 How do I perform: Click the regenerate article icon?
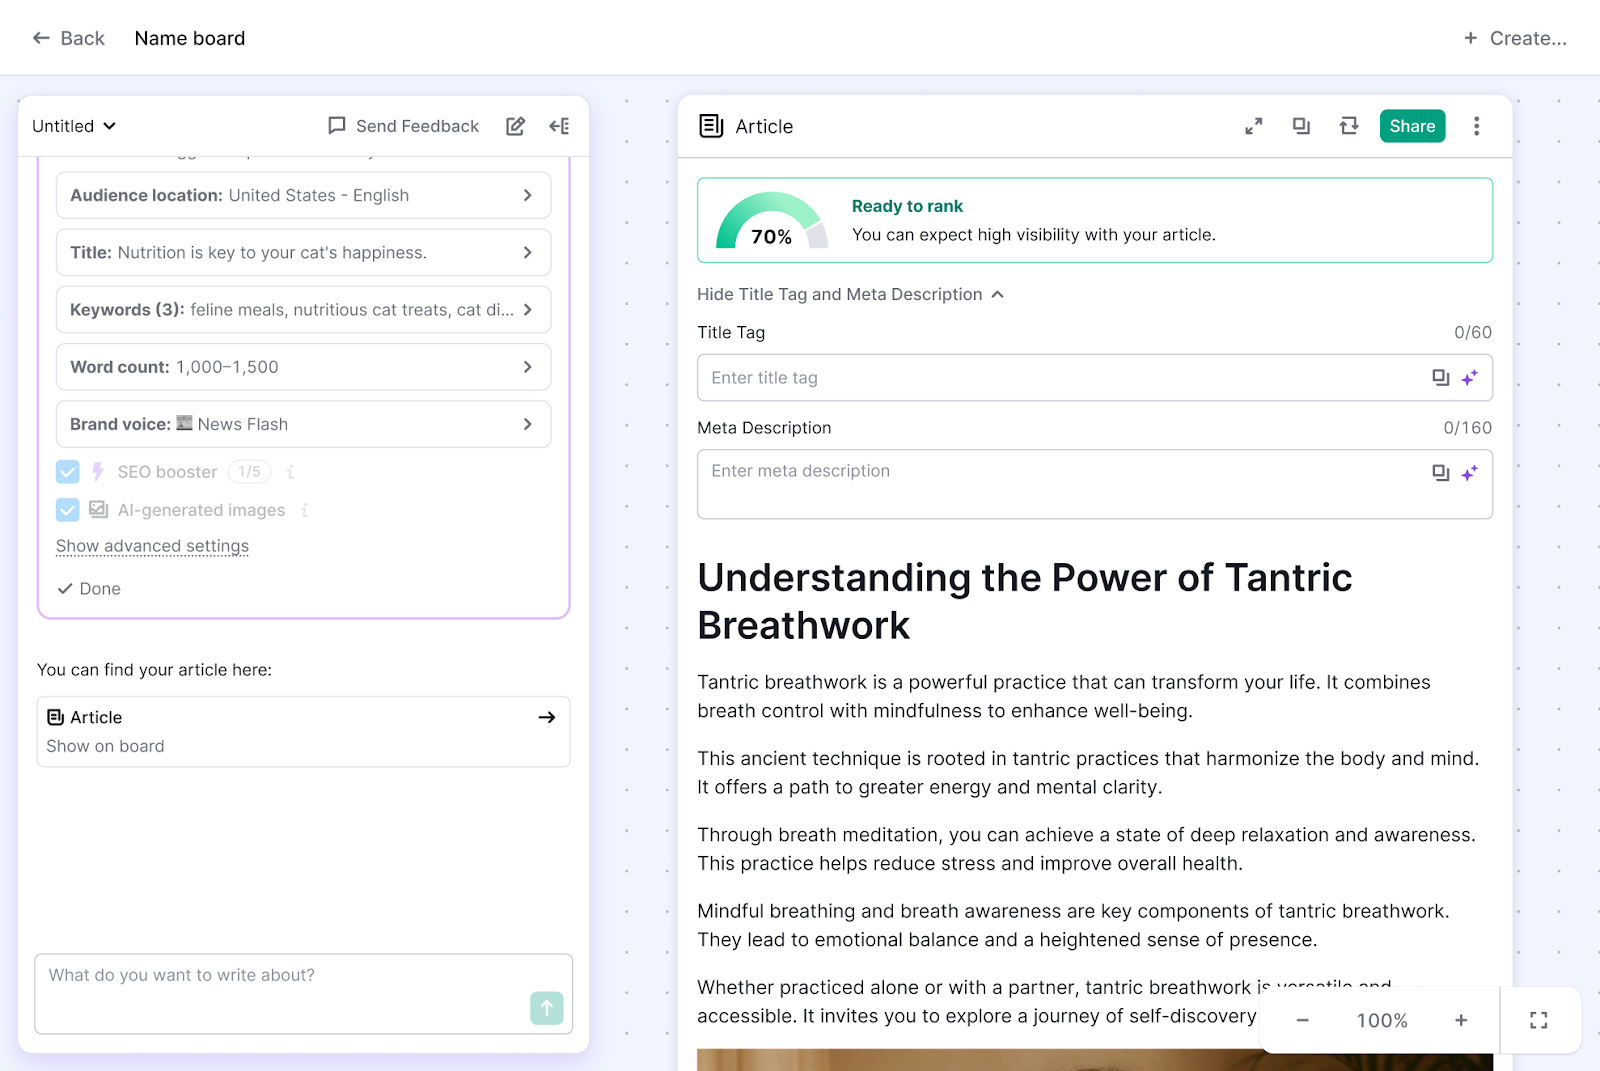1349,126
